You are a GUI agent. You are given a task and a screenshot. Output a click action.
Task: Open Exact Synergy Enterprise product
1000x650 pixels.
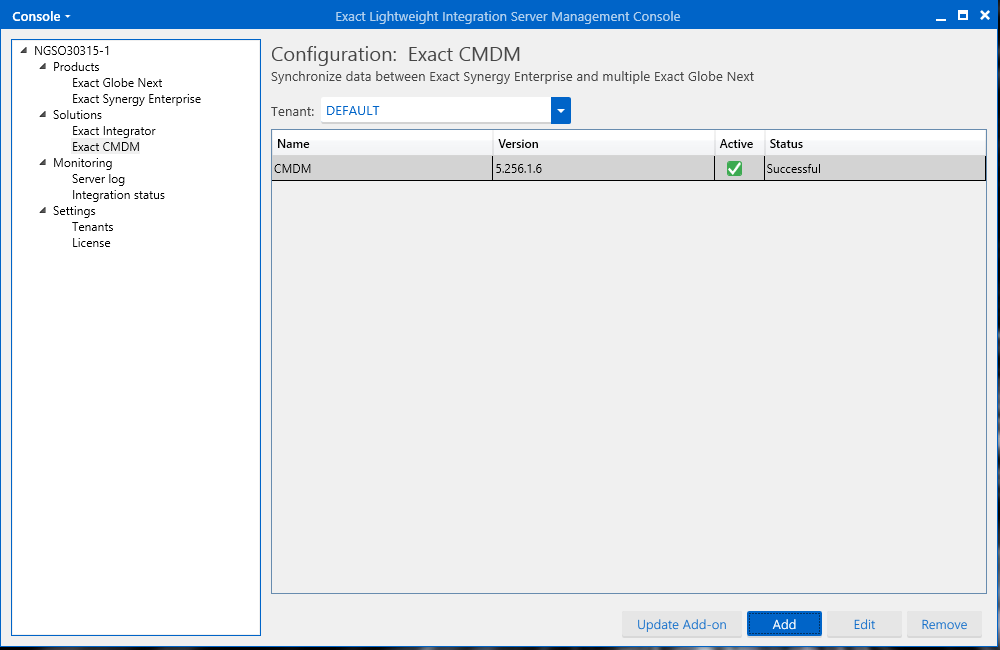tap(136, 98)
